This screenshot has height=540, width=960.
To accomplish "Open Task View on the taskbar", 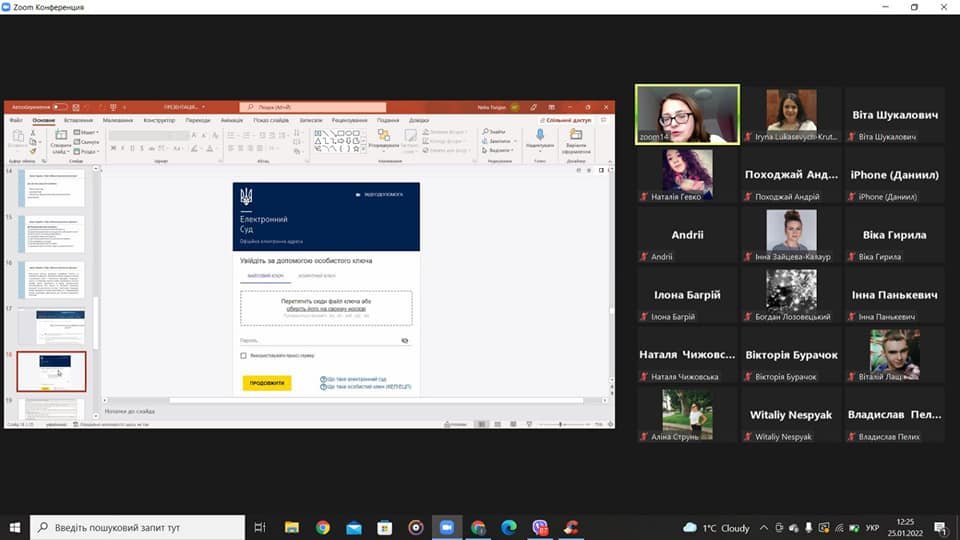I will pos(260,527).
